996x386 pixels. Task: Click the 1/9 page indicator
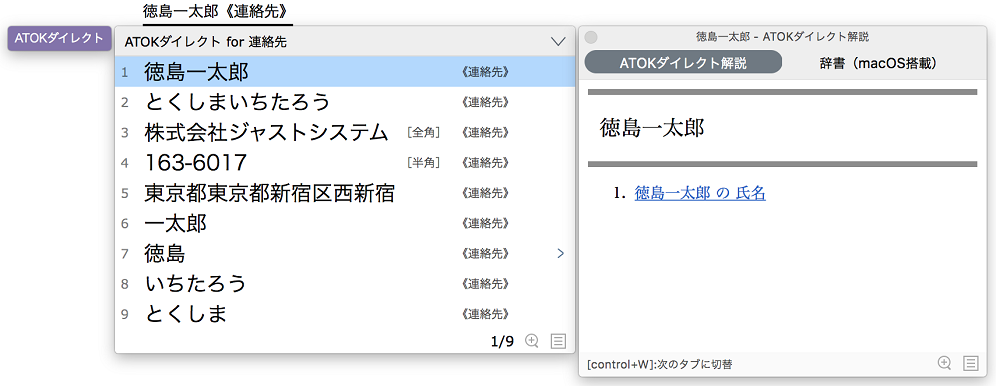(x=502, y=342)
